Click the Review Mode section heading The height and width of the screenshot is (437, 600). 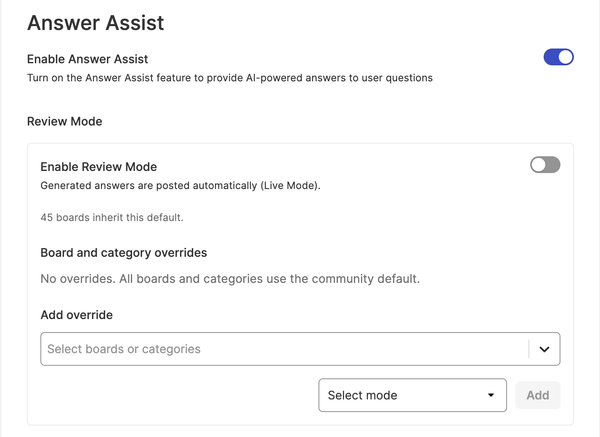pyautogui.click(x=65, y=121)
